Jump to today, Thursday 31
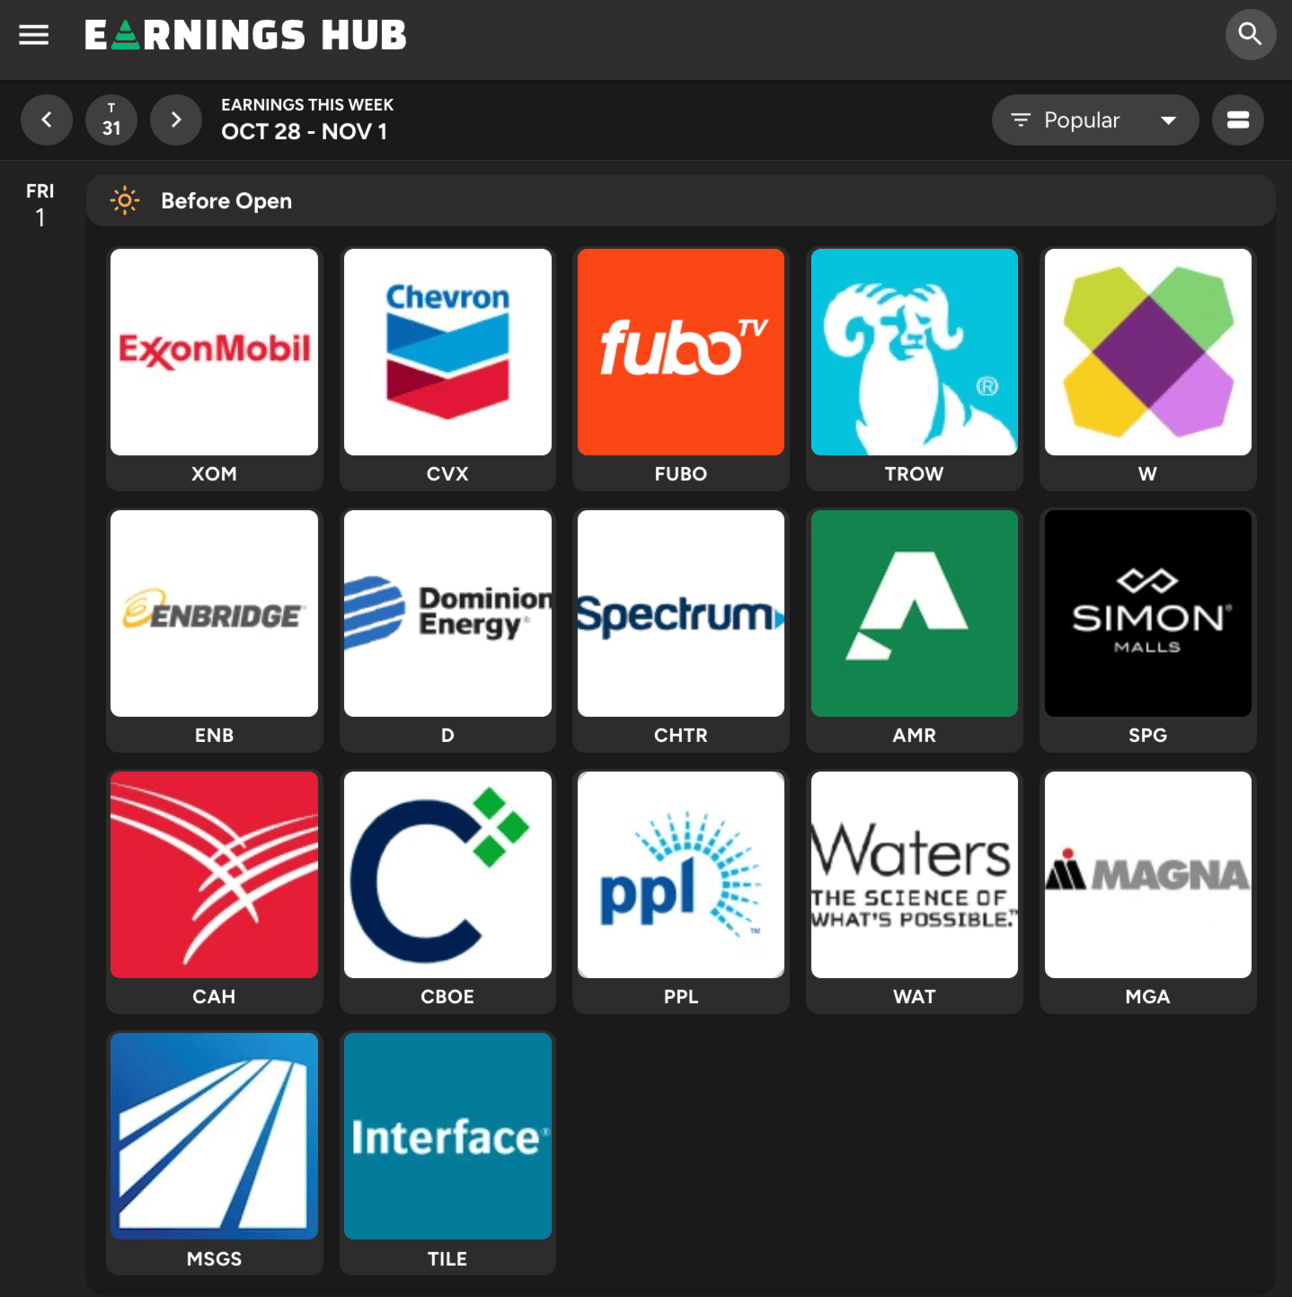The image size is (1292, 1297). [111, 120]
